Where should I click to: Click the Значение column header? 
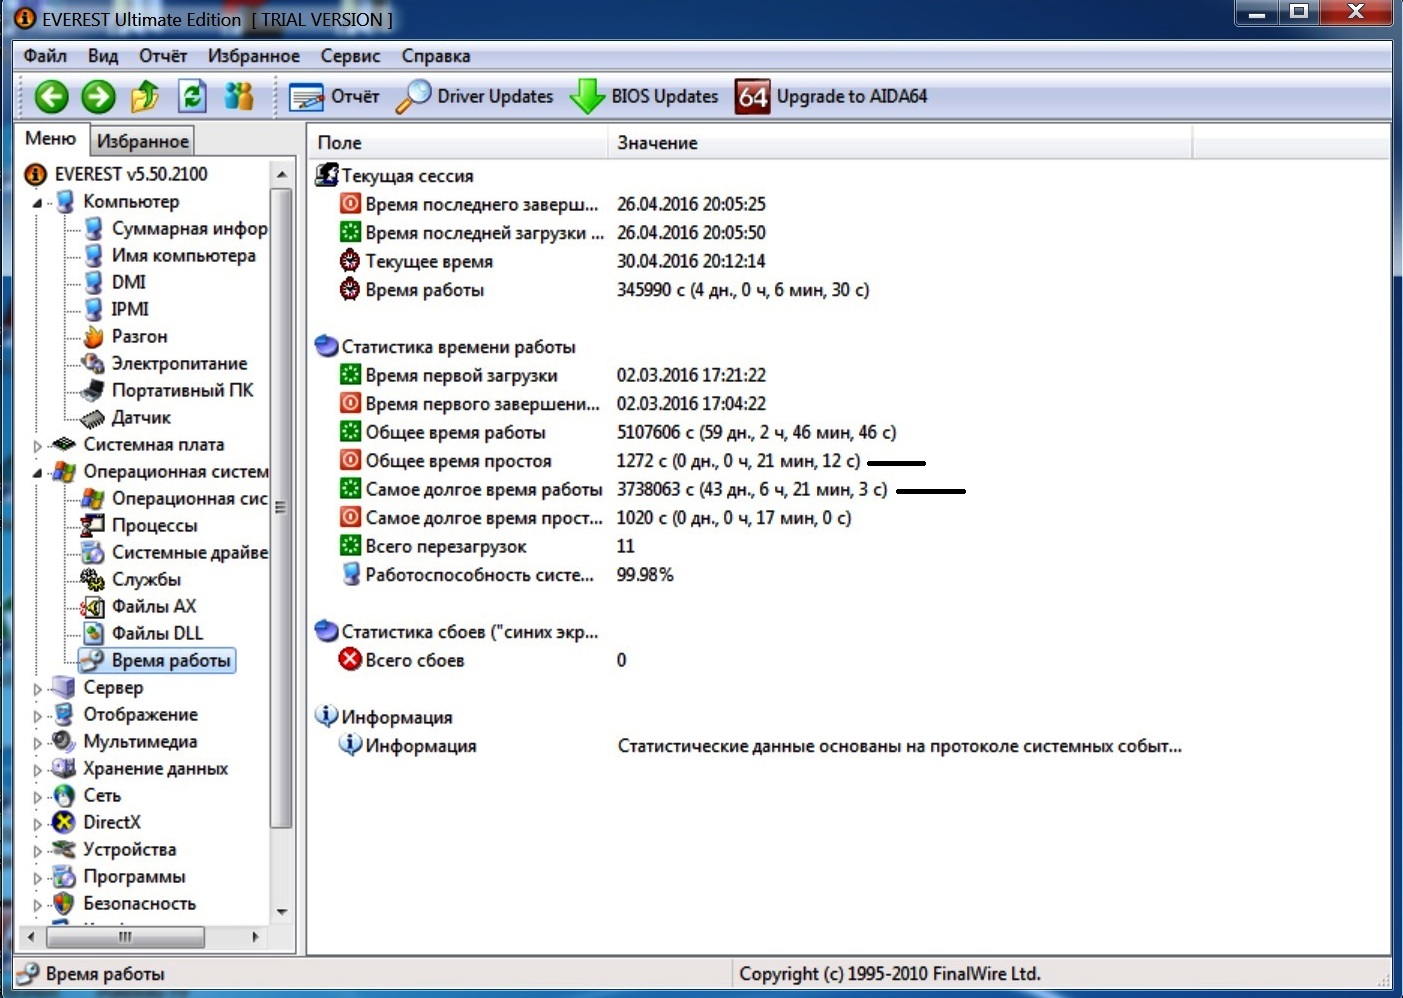click(657, 143)
